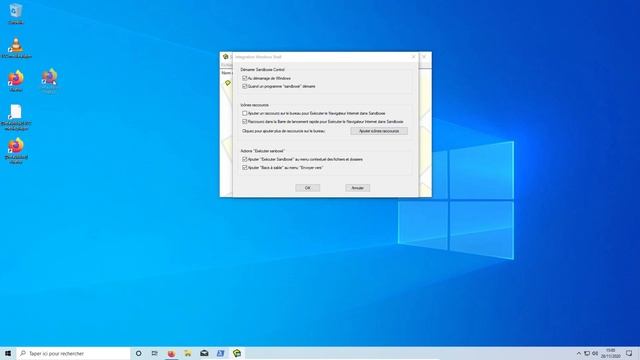The height and width of the screenshot is (360, 640).
Task: Select the bottom Firefox shortcut on the desktop
Action: pyautogui.click(x=16, y=151)
